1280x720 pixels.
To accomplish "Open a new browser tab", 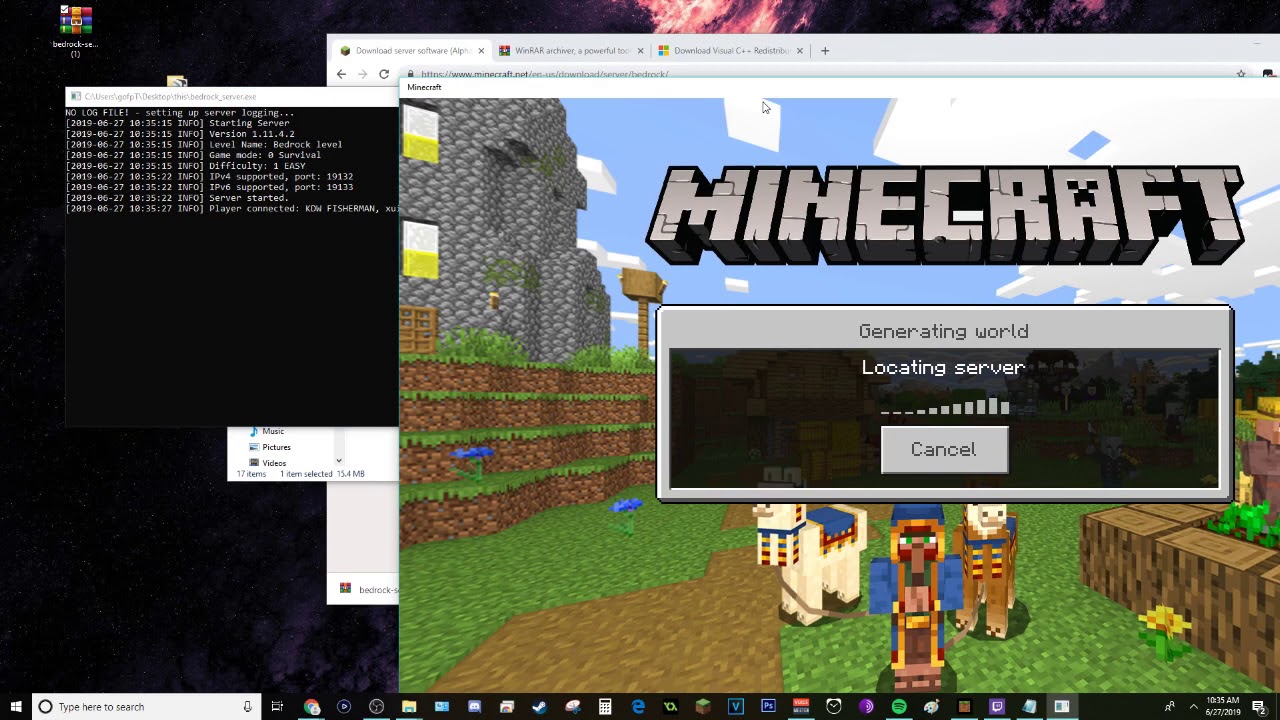I will (825, 50).
